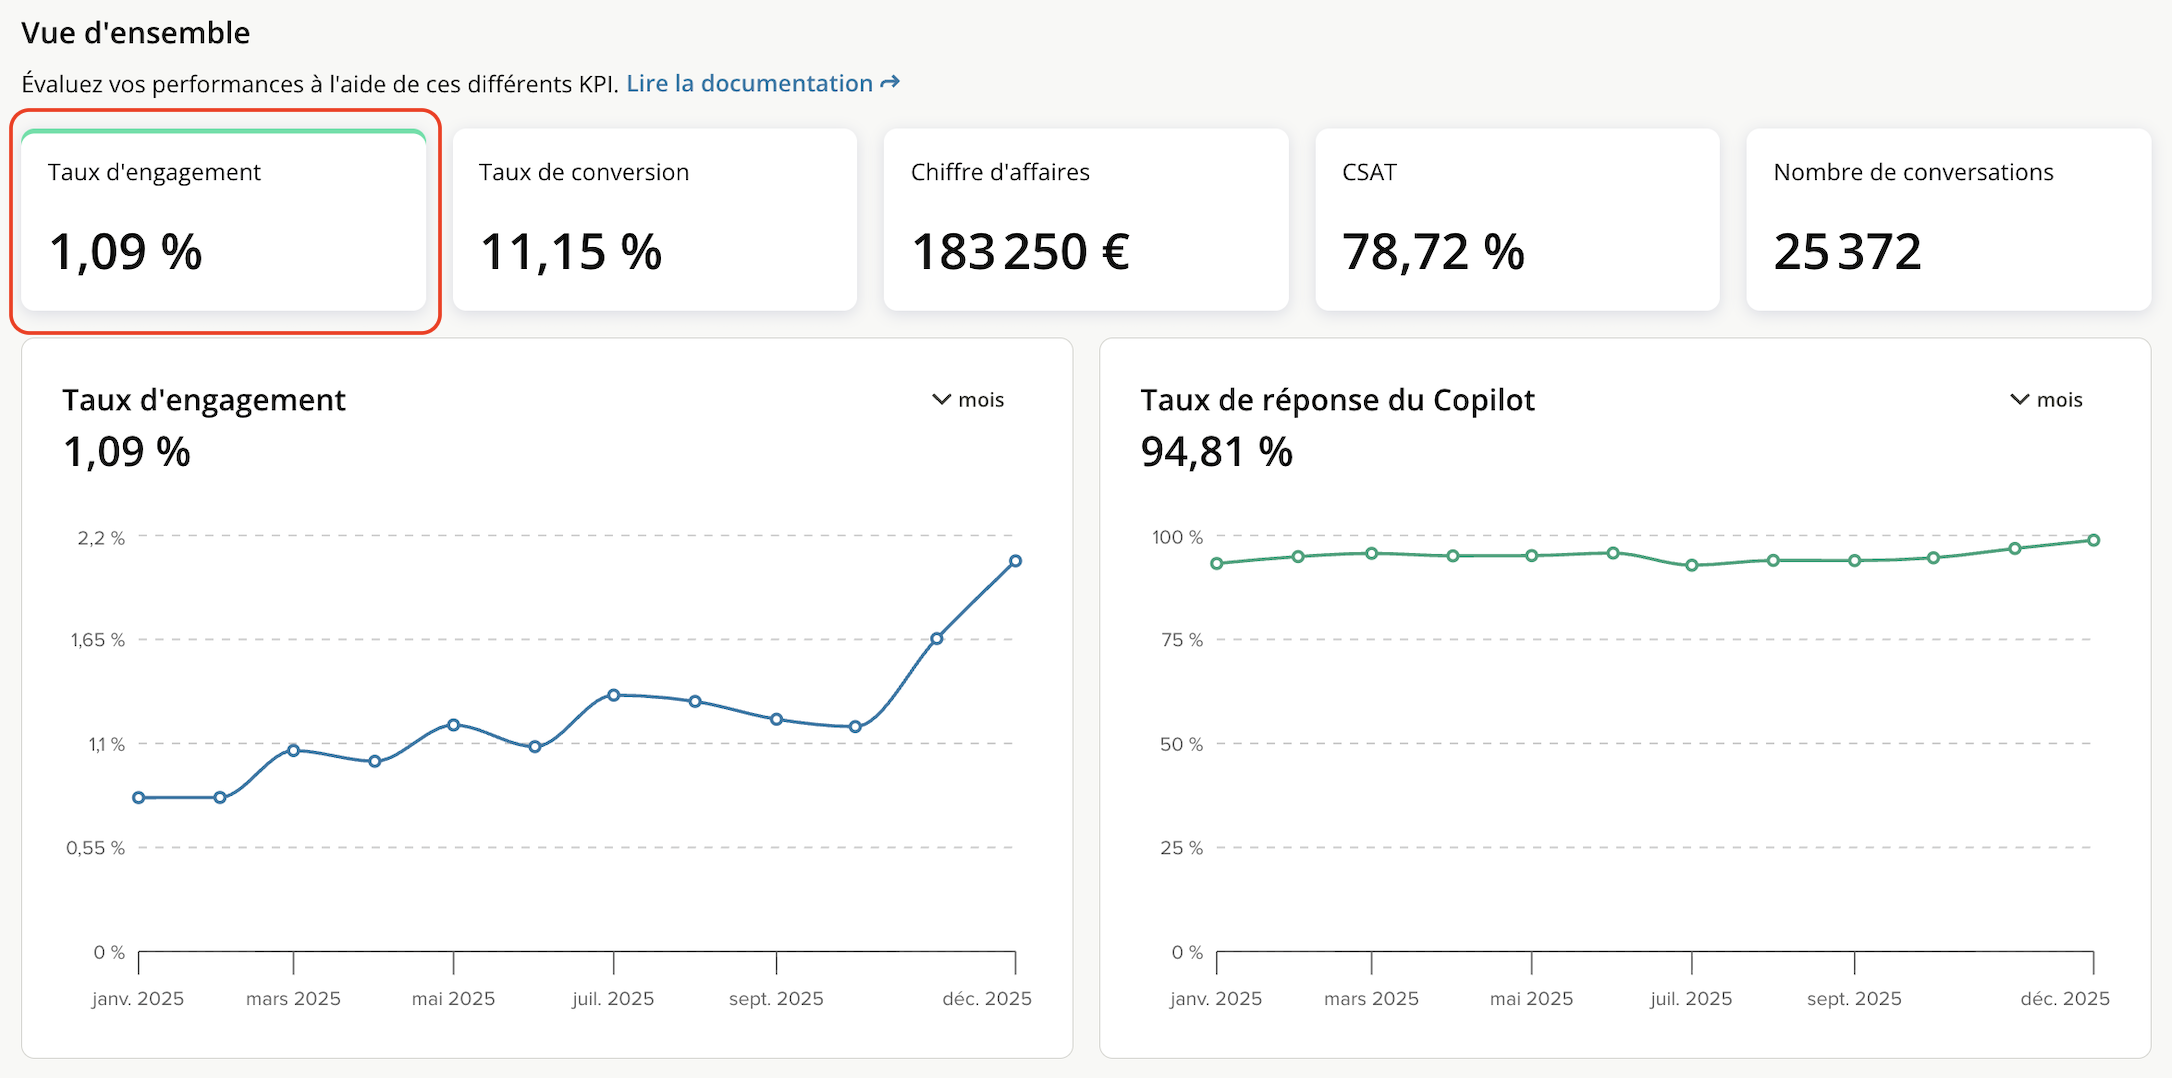This screenshot has width=2172, height=1078.
Task: Select the Taux de conversion KPI card
Action: tap(655, 220)
